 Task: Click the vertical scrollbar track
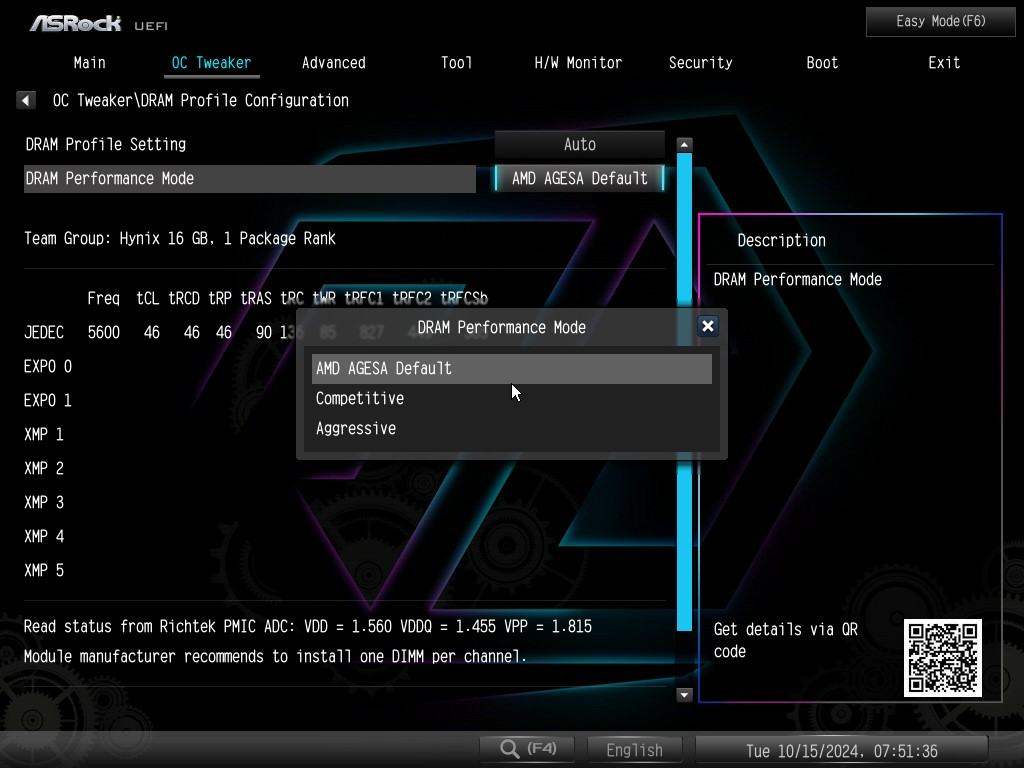coord(684,392)
